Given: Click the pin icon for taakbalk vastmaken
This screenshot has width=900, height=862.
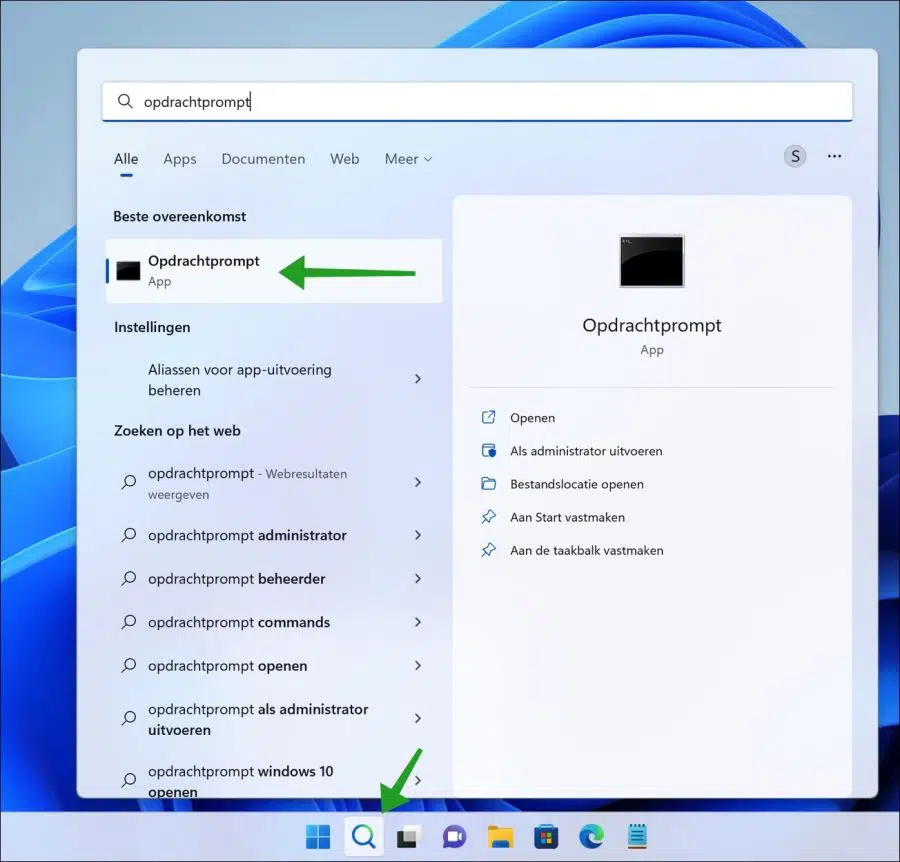Looking at the screenshot, I should pyautogui.click(x=488, y=550).
